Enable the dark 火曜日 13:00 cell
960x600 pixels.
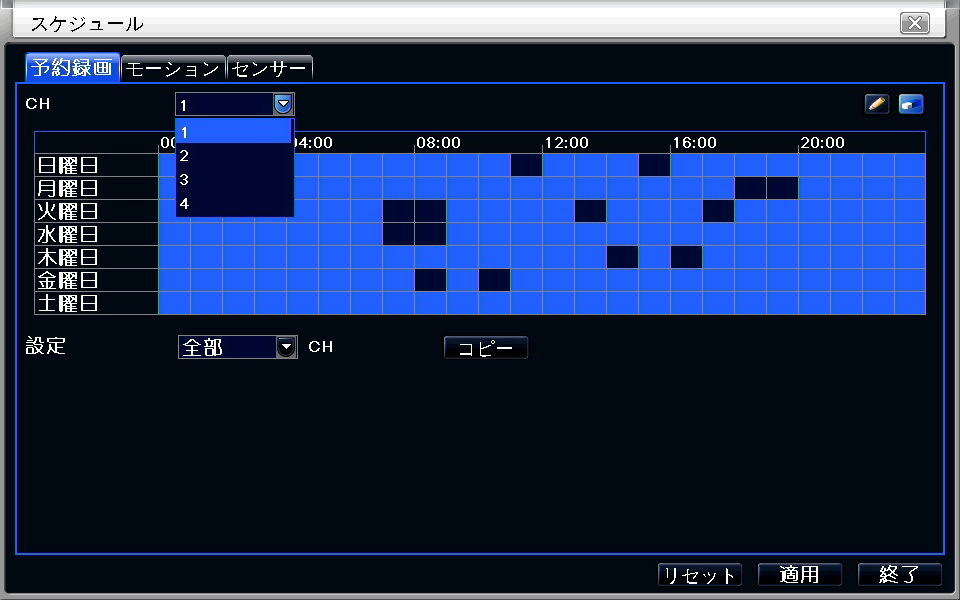[591, 211]
